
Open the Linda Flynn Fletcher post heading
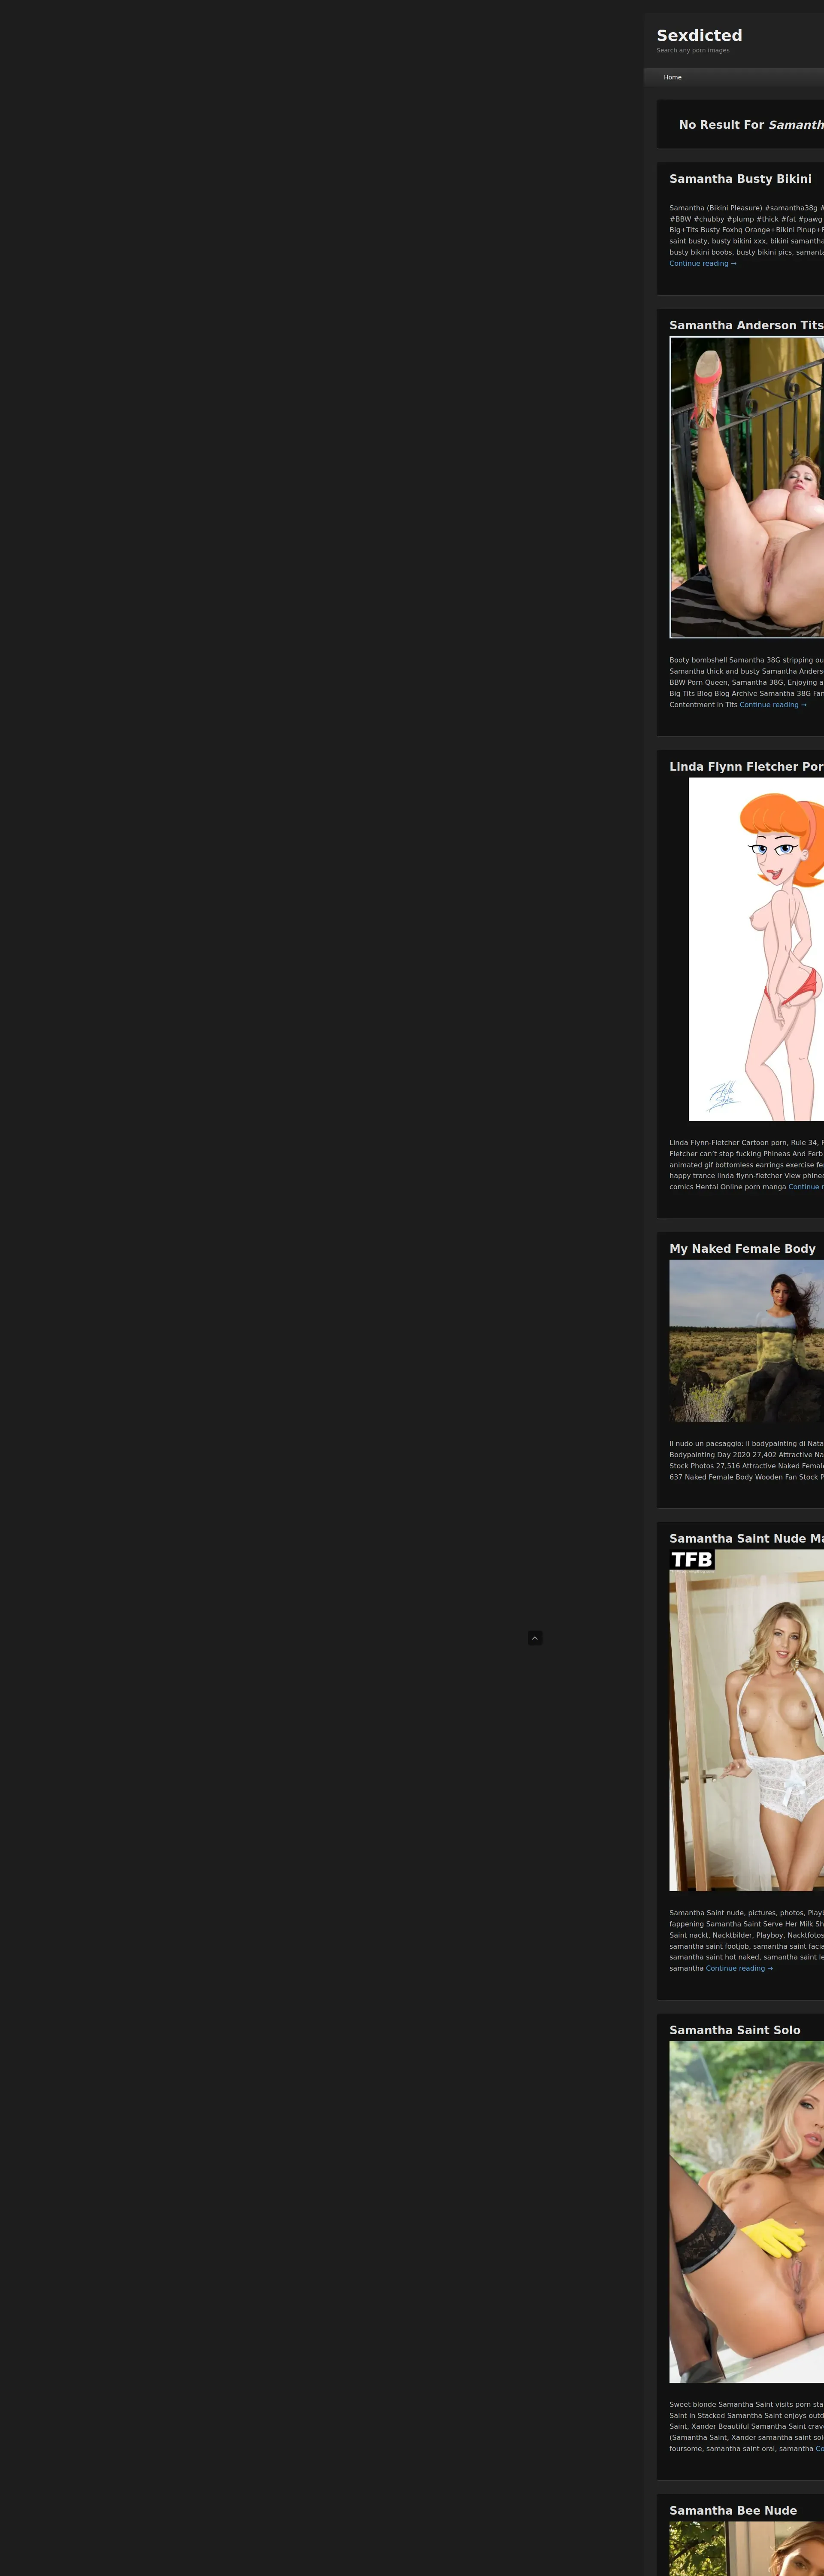746,767
